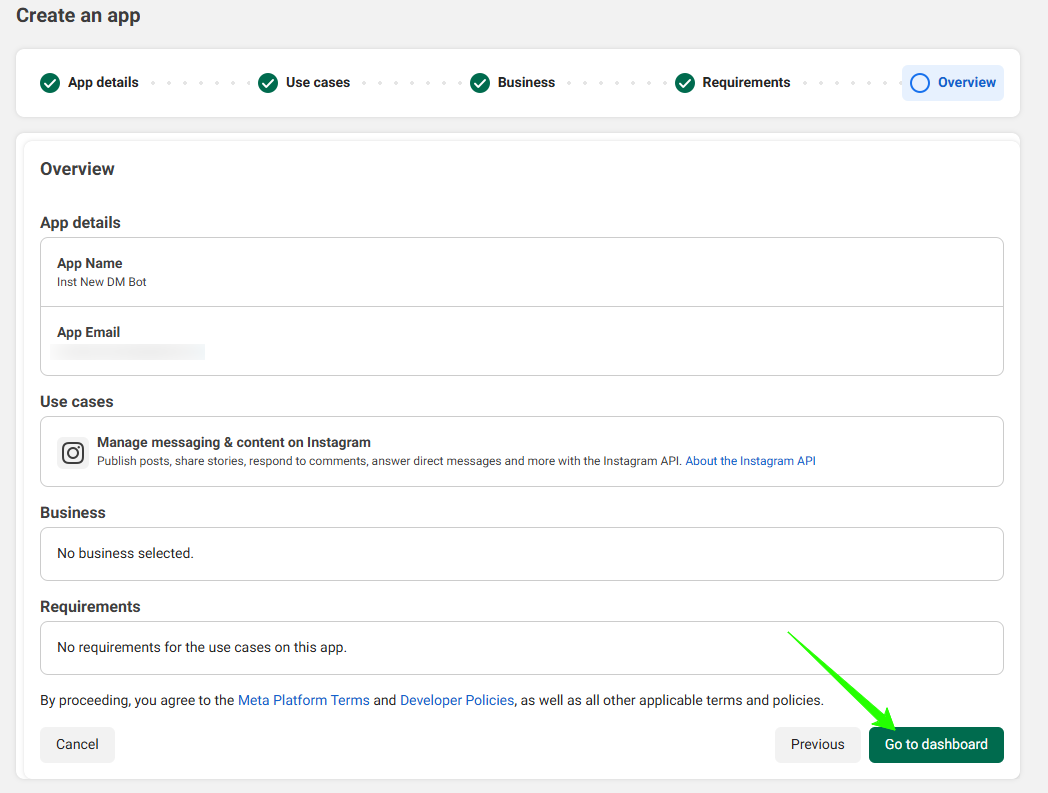
Task: Open the About the Instagram API link
Action: pyautogui.click(x=750, y=461)
